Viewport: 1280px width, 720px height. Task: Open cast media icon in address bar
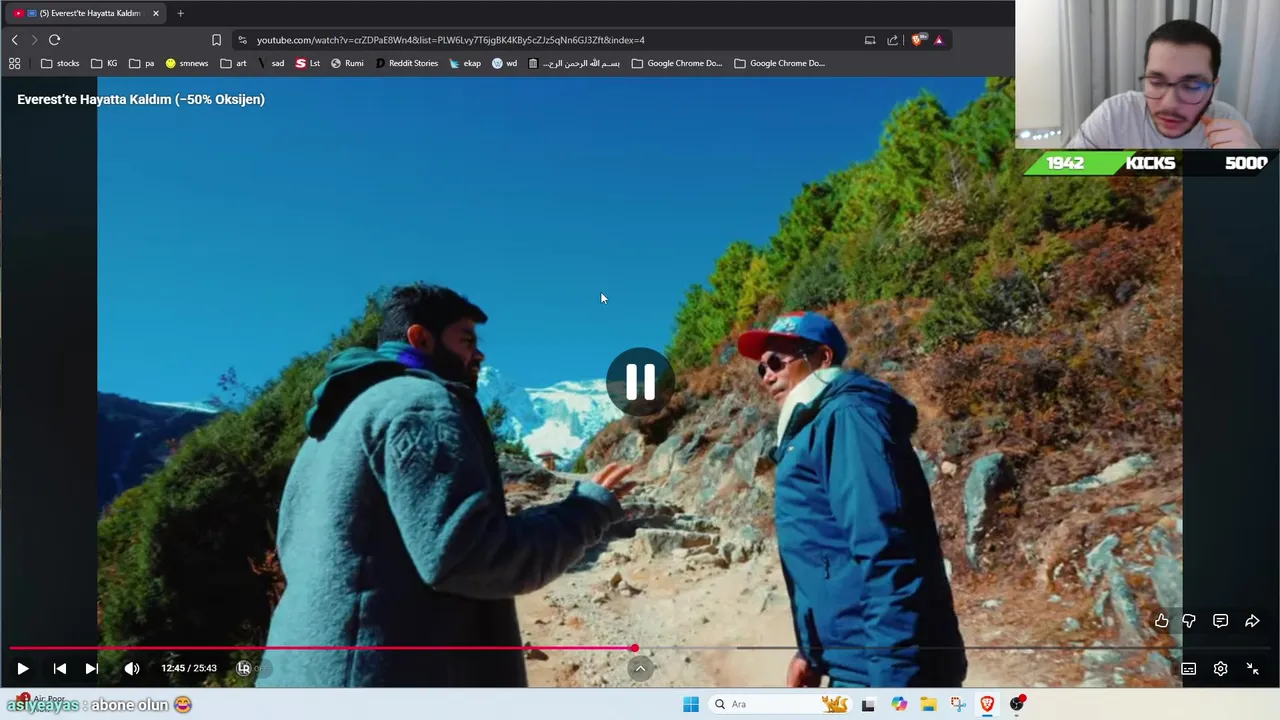(x=870, y=40)
